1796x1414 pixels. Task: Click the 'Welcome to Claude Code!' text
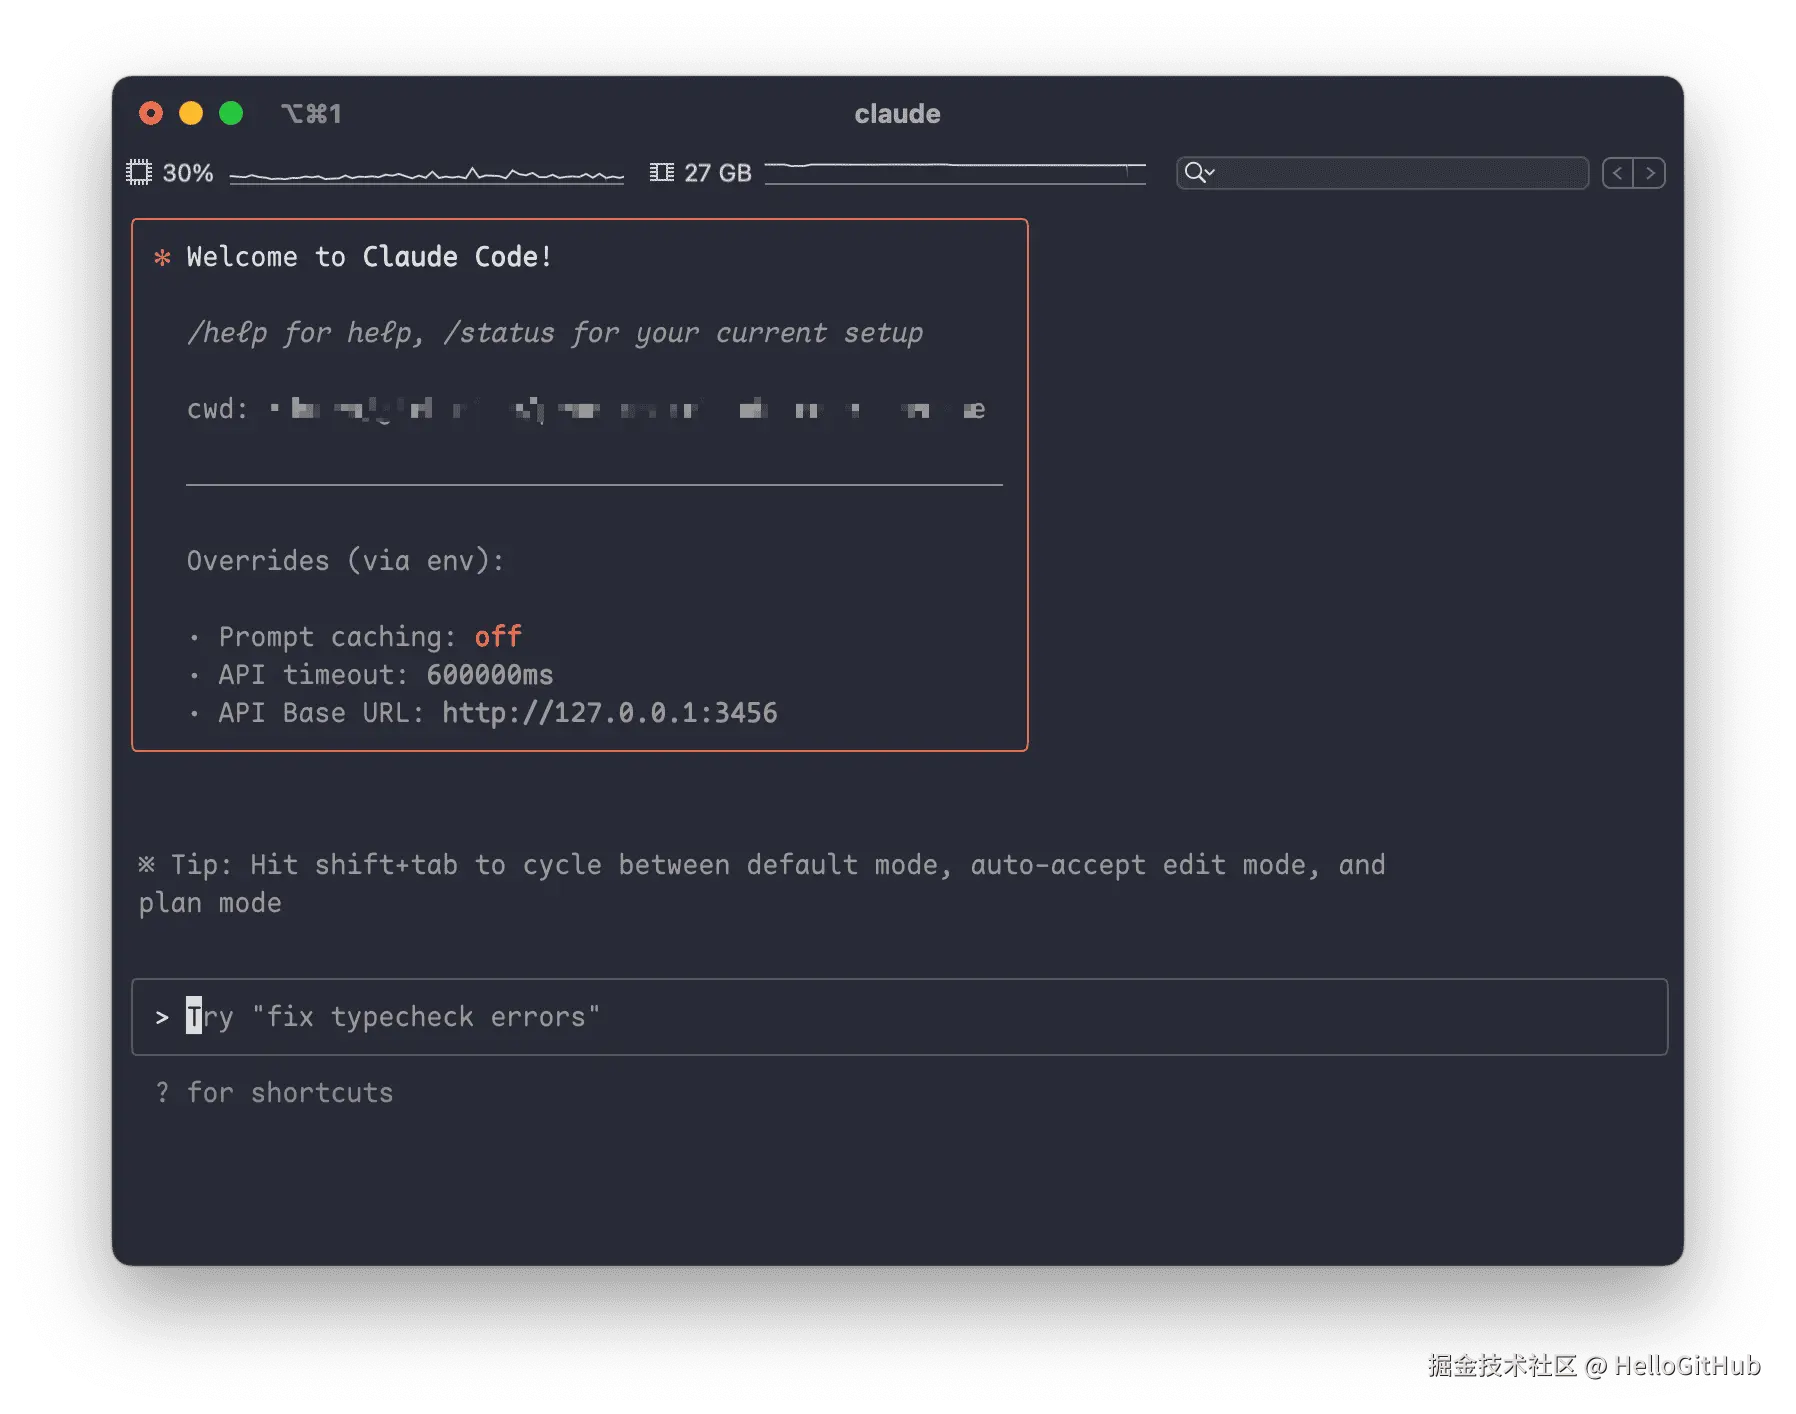pos(369,257)
